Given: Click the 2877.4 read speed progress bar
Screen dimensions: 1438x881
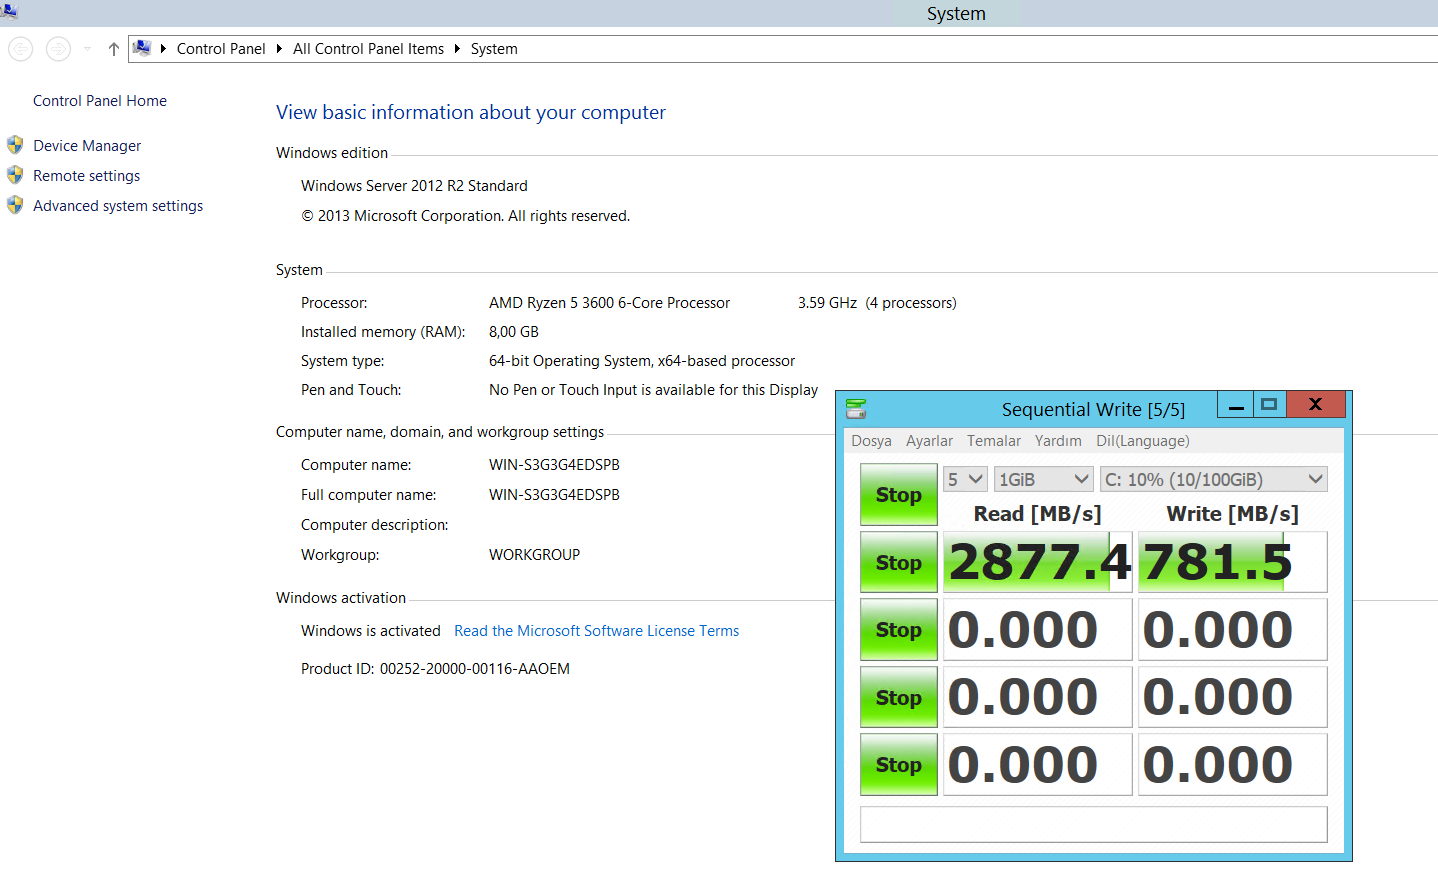Looking at the screenshot, I should click(x=1038, y=562).
